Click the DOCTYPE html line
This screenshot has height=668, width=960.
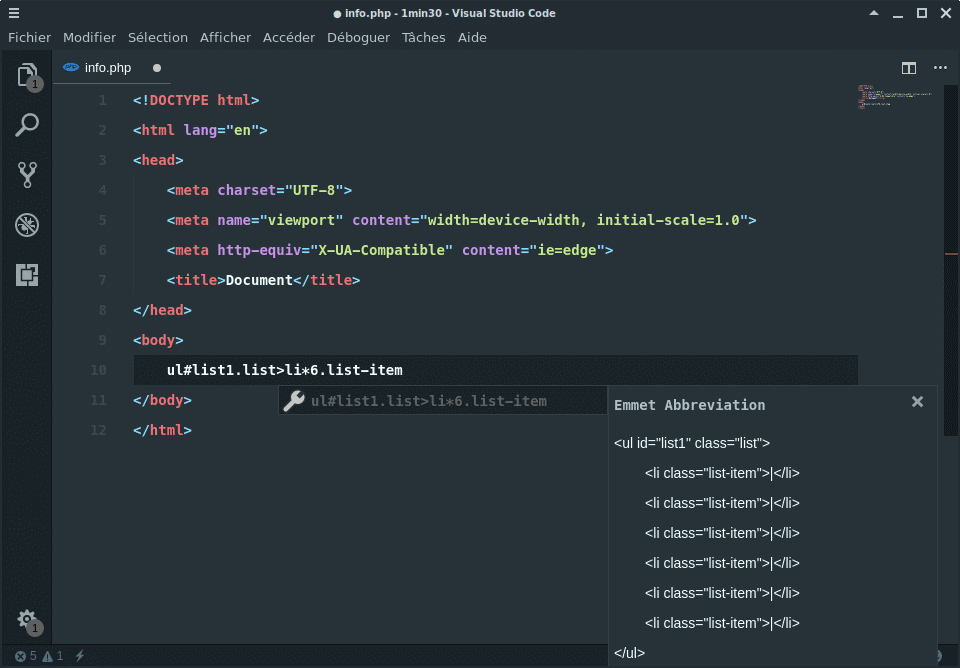(196, 100)
